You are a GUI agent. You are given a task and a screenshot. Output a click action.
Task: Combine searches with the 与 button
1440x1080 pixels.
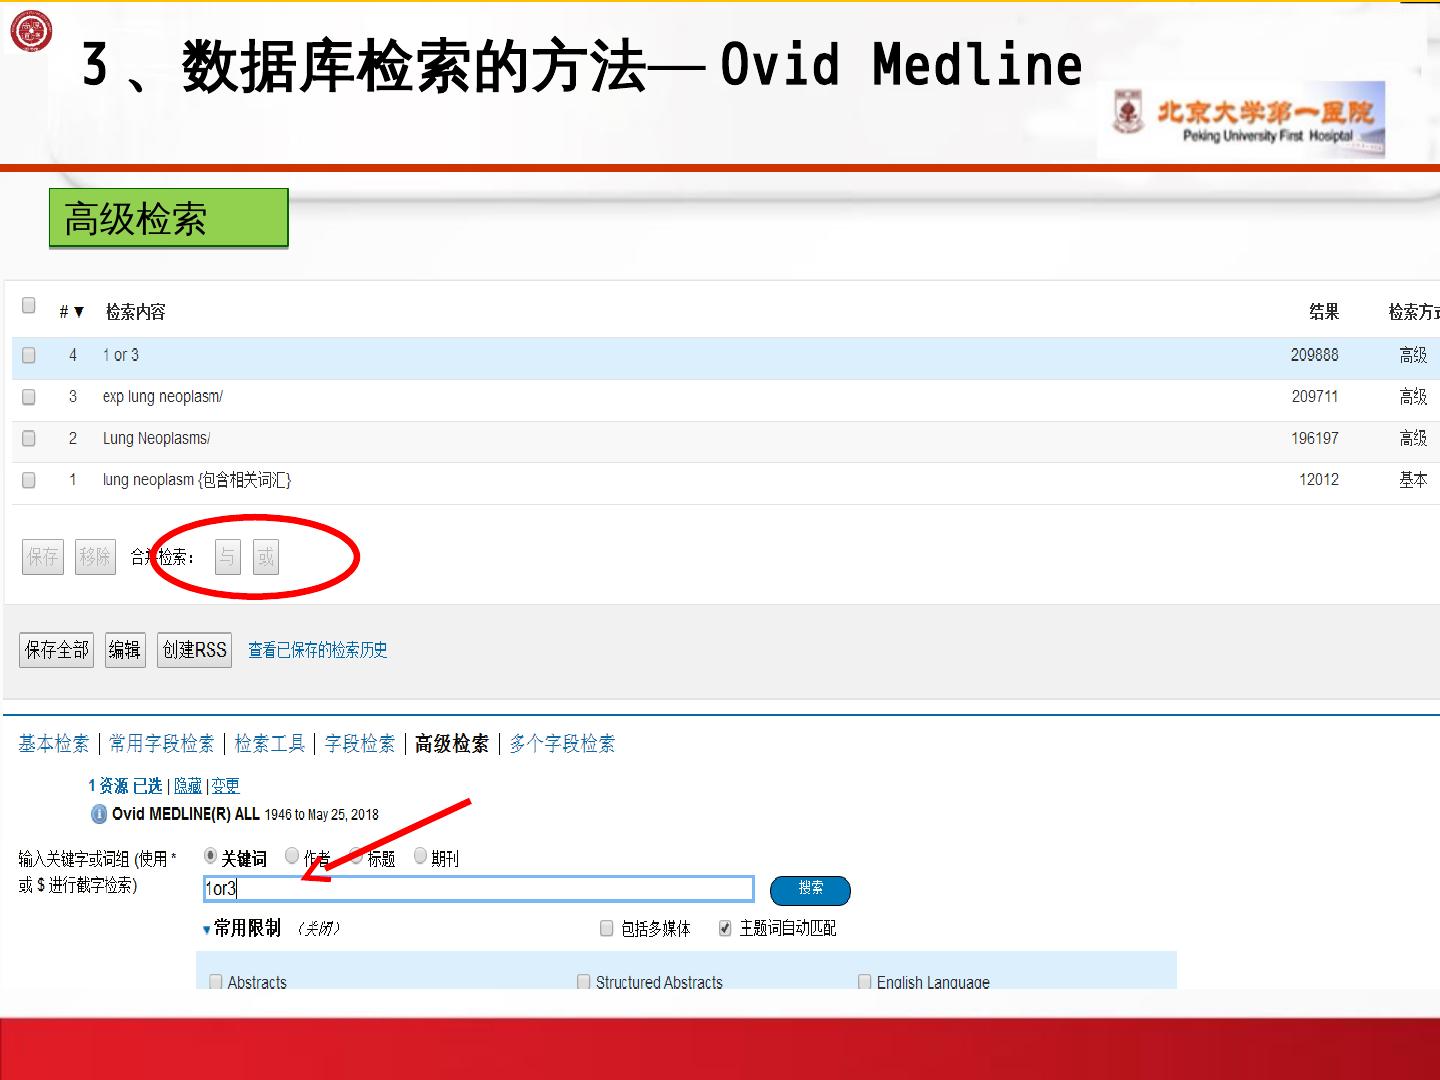pyautogui.click(x=228, y=557)
